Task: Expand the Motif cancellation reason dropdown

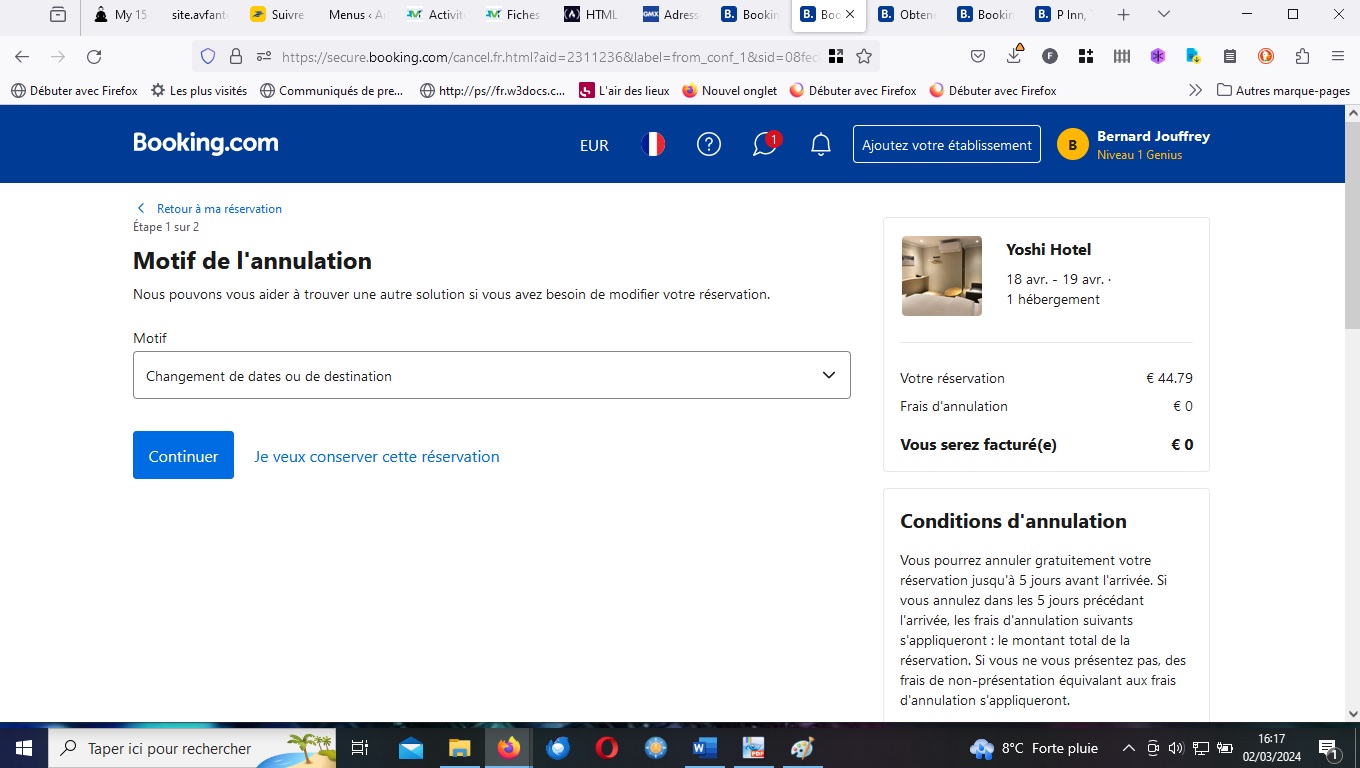Action: 491,376
